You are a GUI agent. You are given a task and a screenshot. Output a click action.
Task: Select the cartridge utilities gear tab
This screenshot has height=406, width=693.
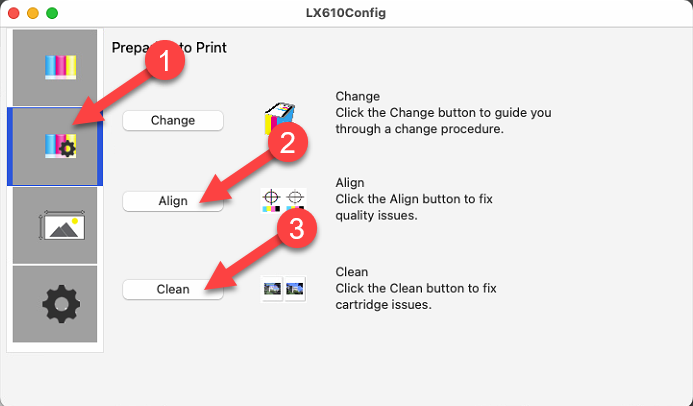(x=55, y=146)
